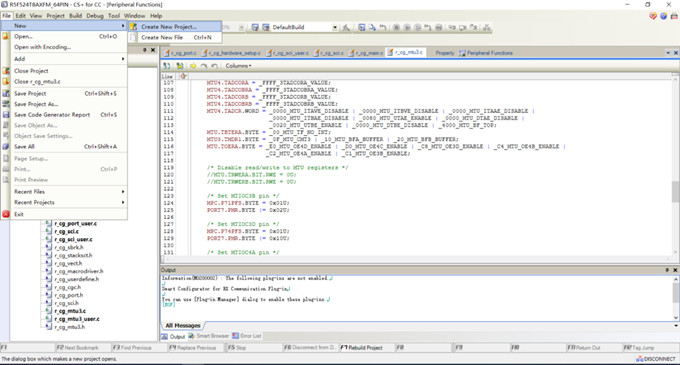This screenshot has width=680, height=365.
Task: Pin the project tree panel
Action: (145, 50)
